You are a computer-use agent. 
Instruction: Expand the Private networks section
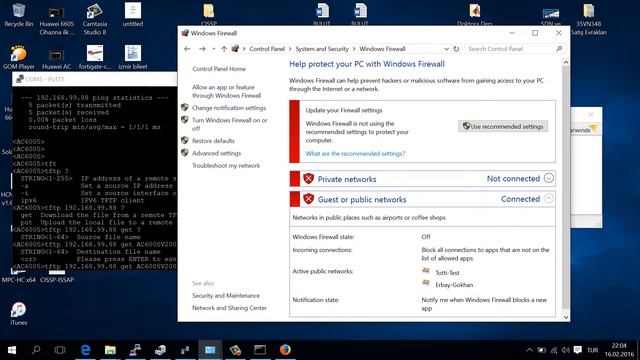pyautogui.click(x=549, y=178)
